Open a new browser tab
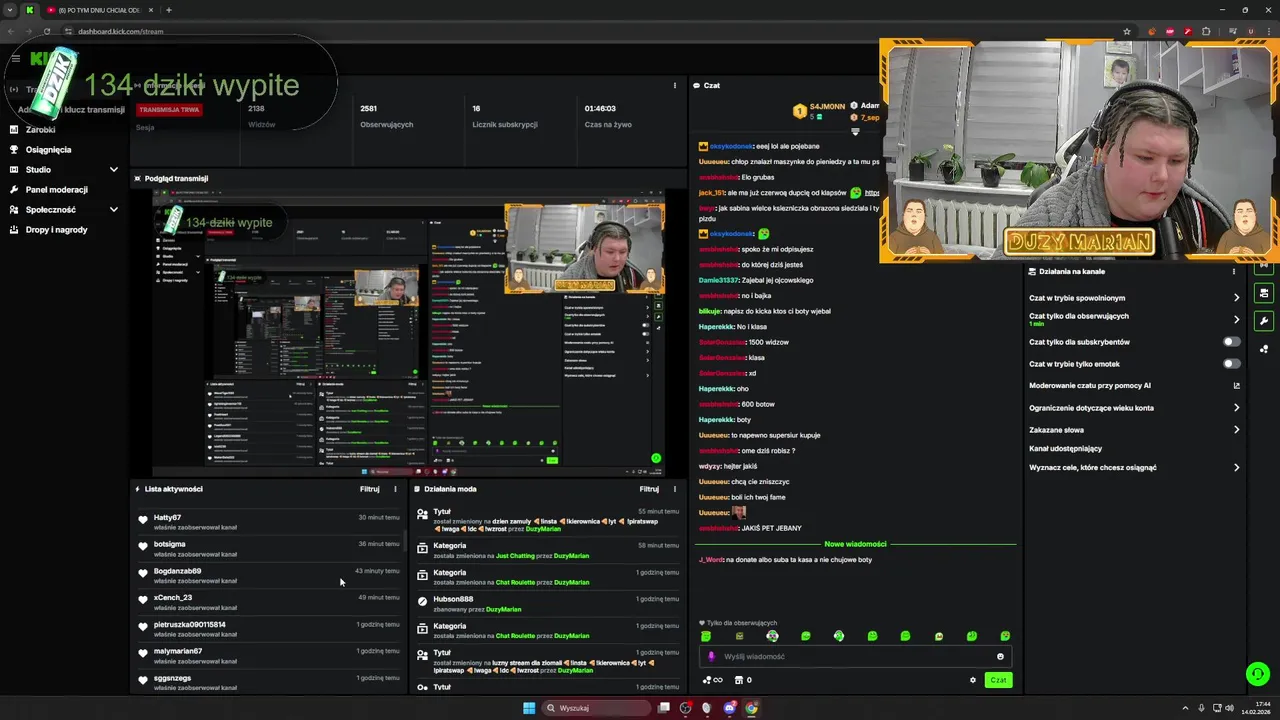This screenshot has width=1280, height=720. (x=168, y=10)
